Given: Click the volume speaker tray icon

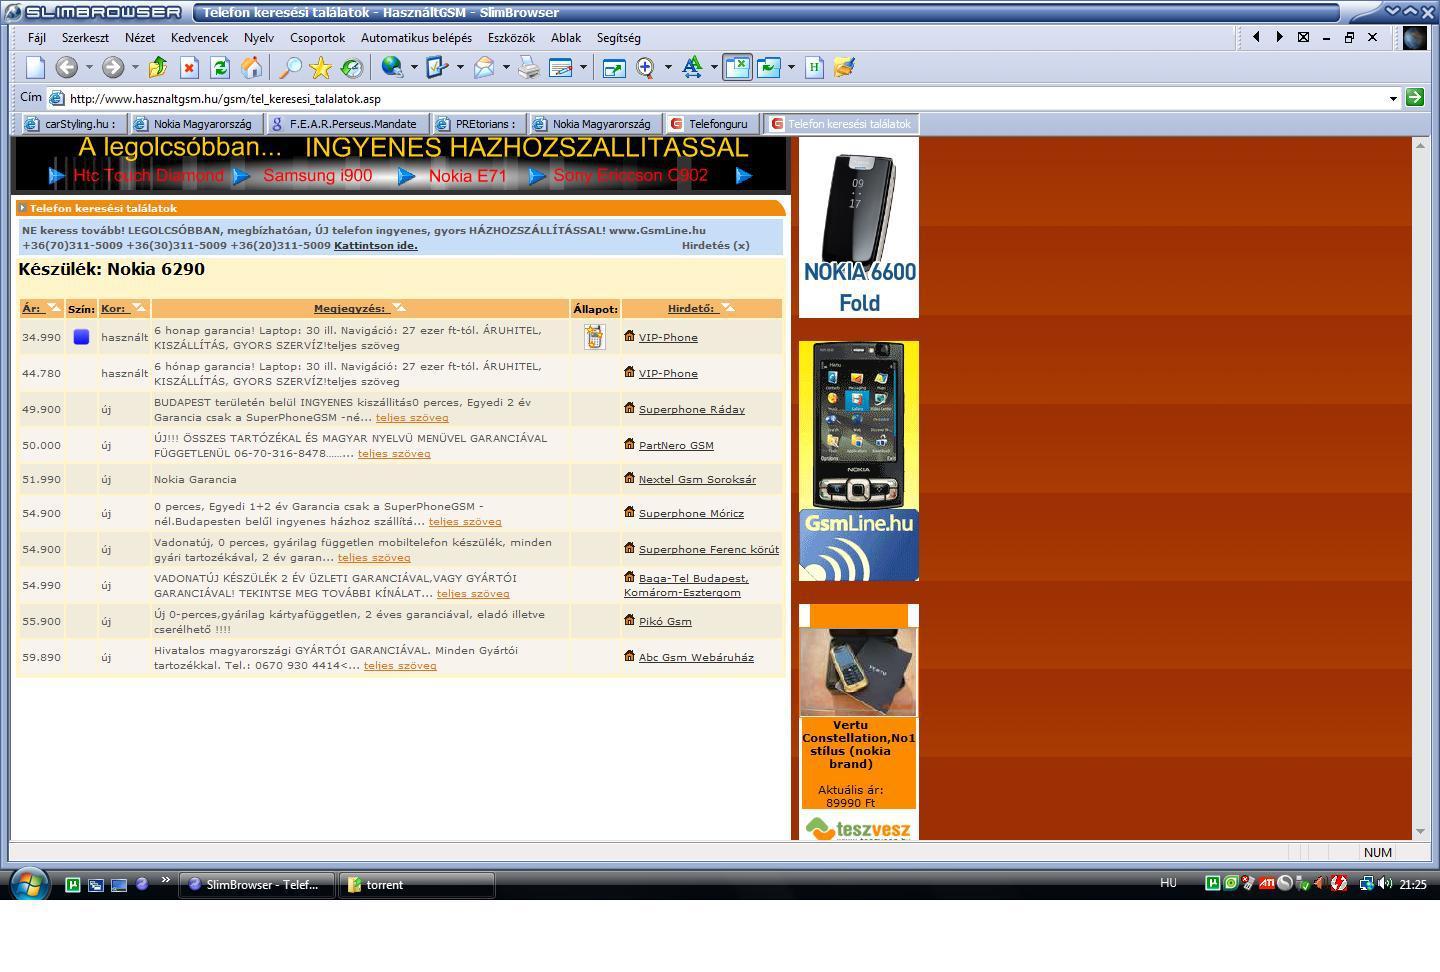Looking at the screenshot, I should [x=1385, y=884].
